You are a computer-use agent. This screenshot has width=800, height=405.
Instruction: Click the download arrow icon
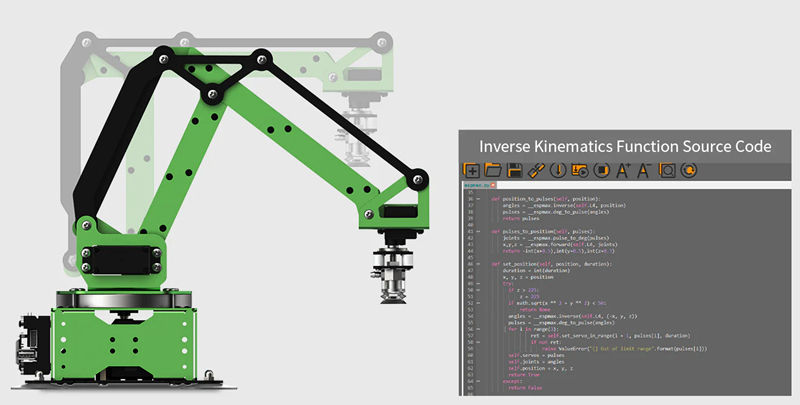558,171
